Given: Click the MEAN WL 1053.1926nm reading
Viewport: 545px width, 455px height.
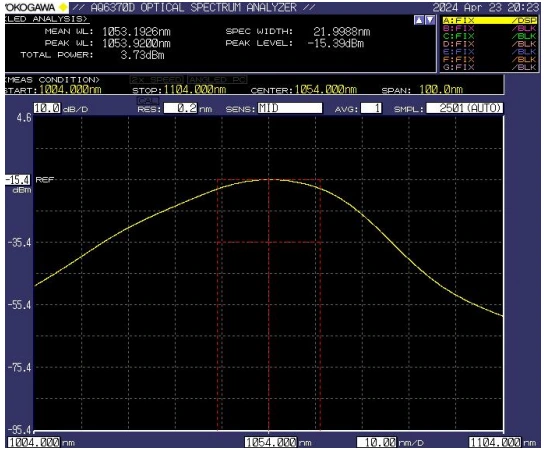Looking at the screenshot, I should pyautogui.click(x=136, y=32).
